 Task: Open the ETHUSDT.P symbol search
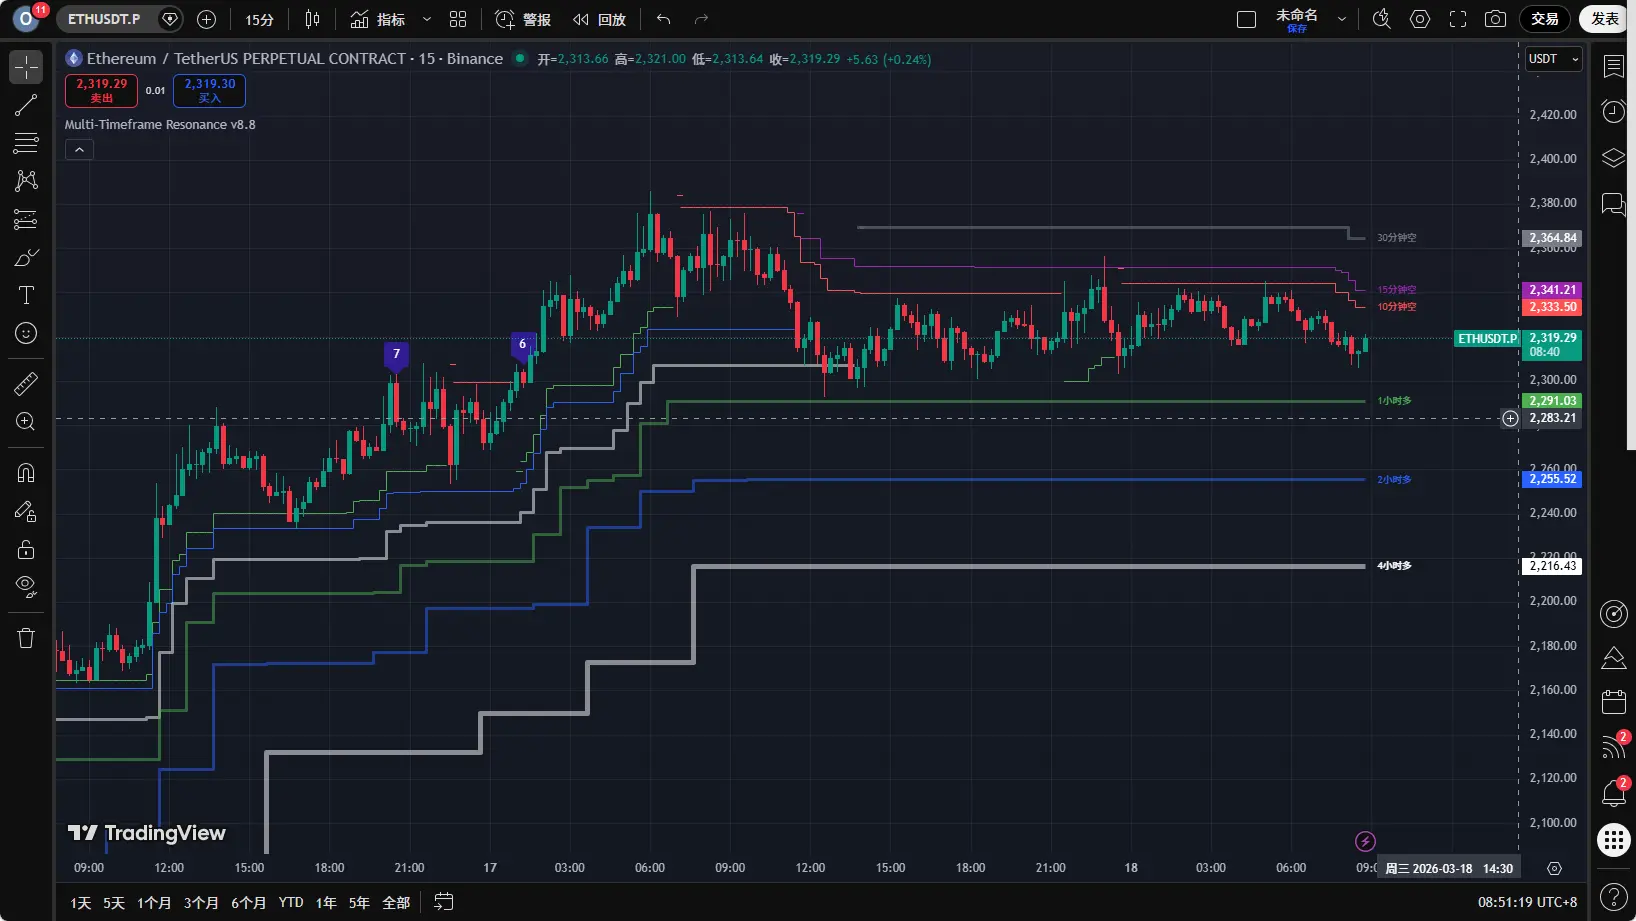104,19
